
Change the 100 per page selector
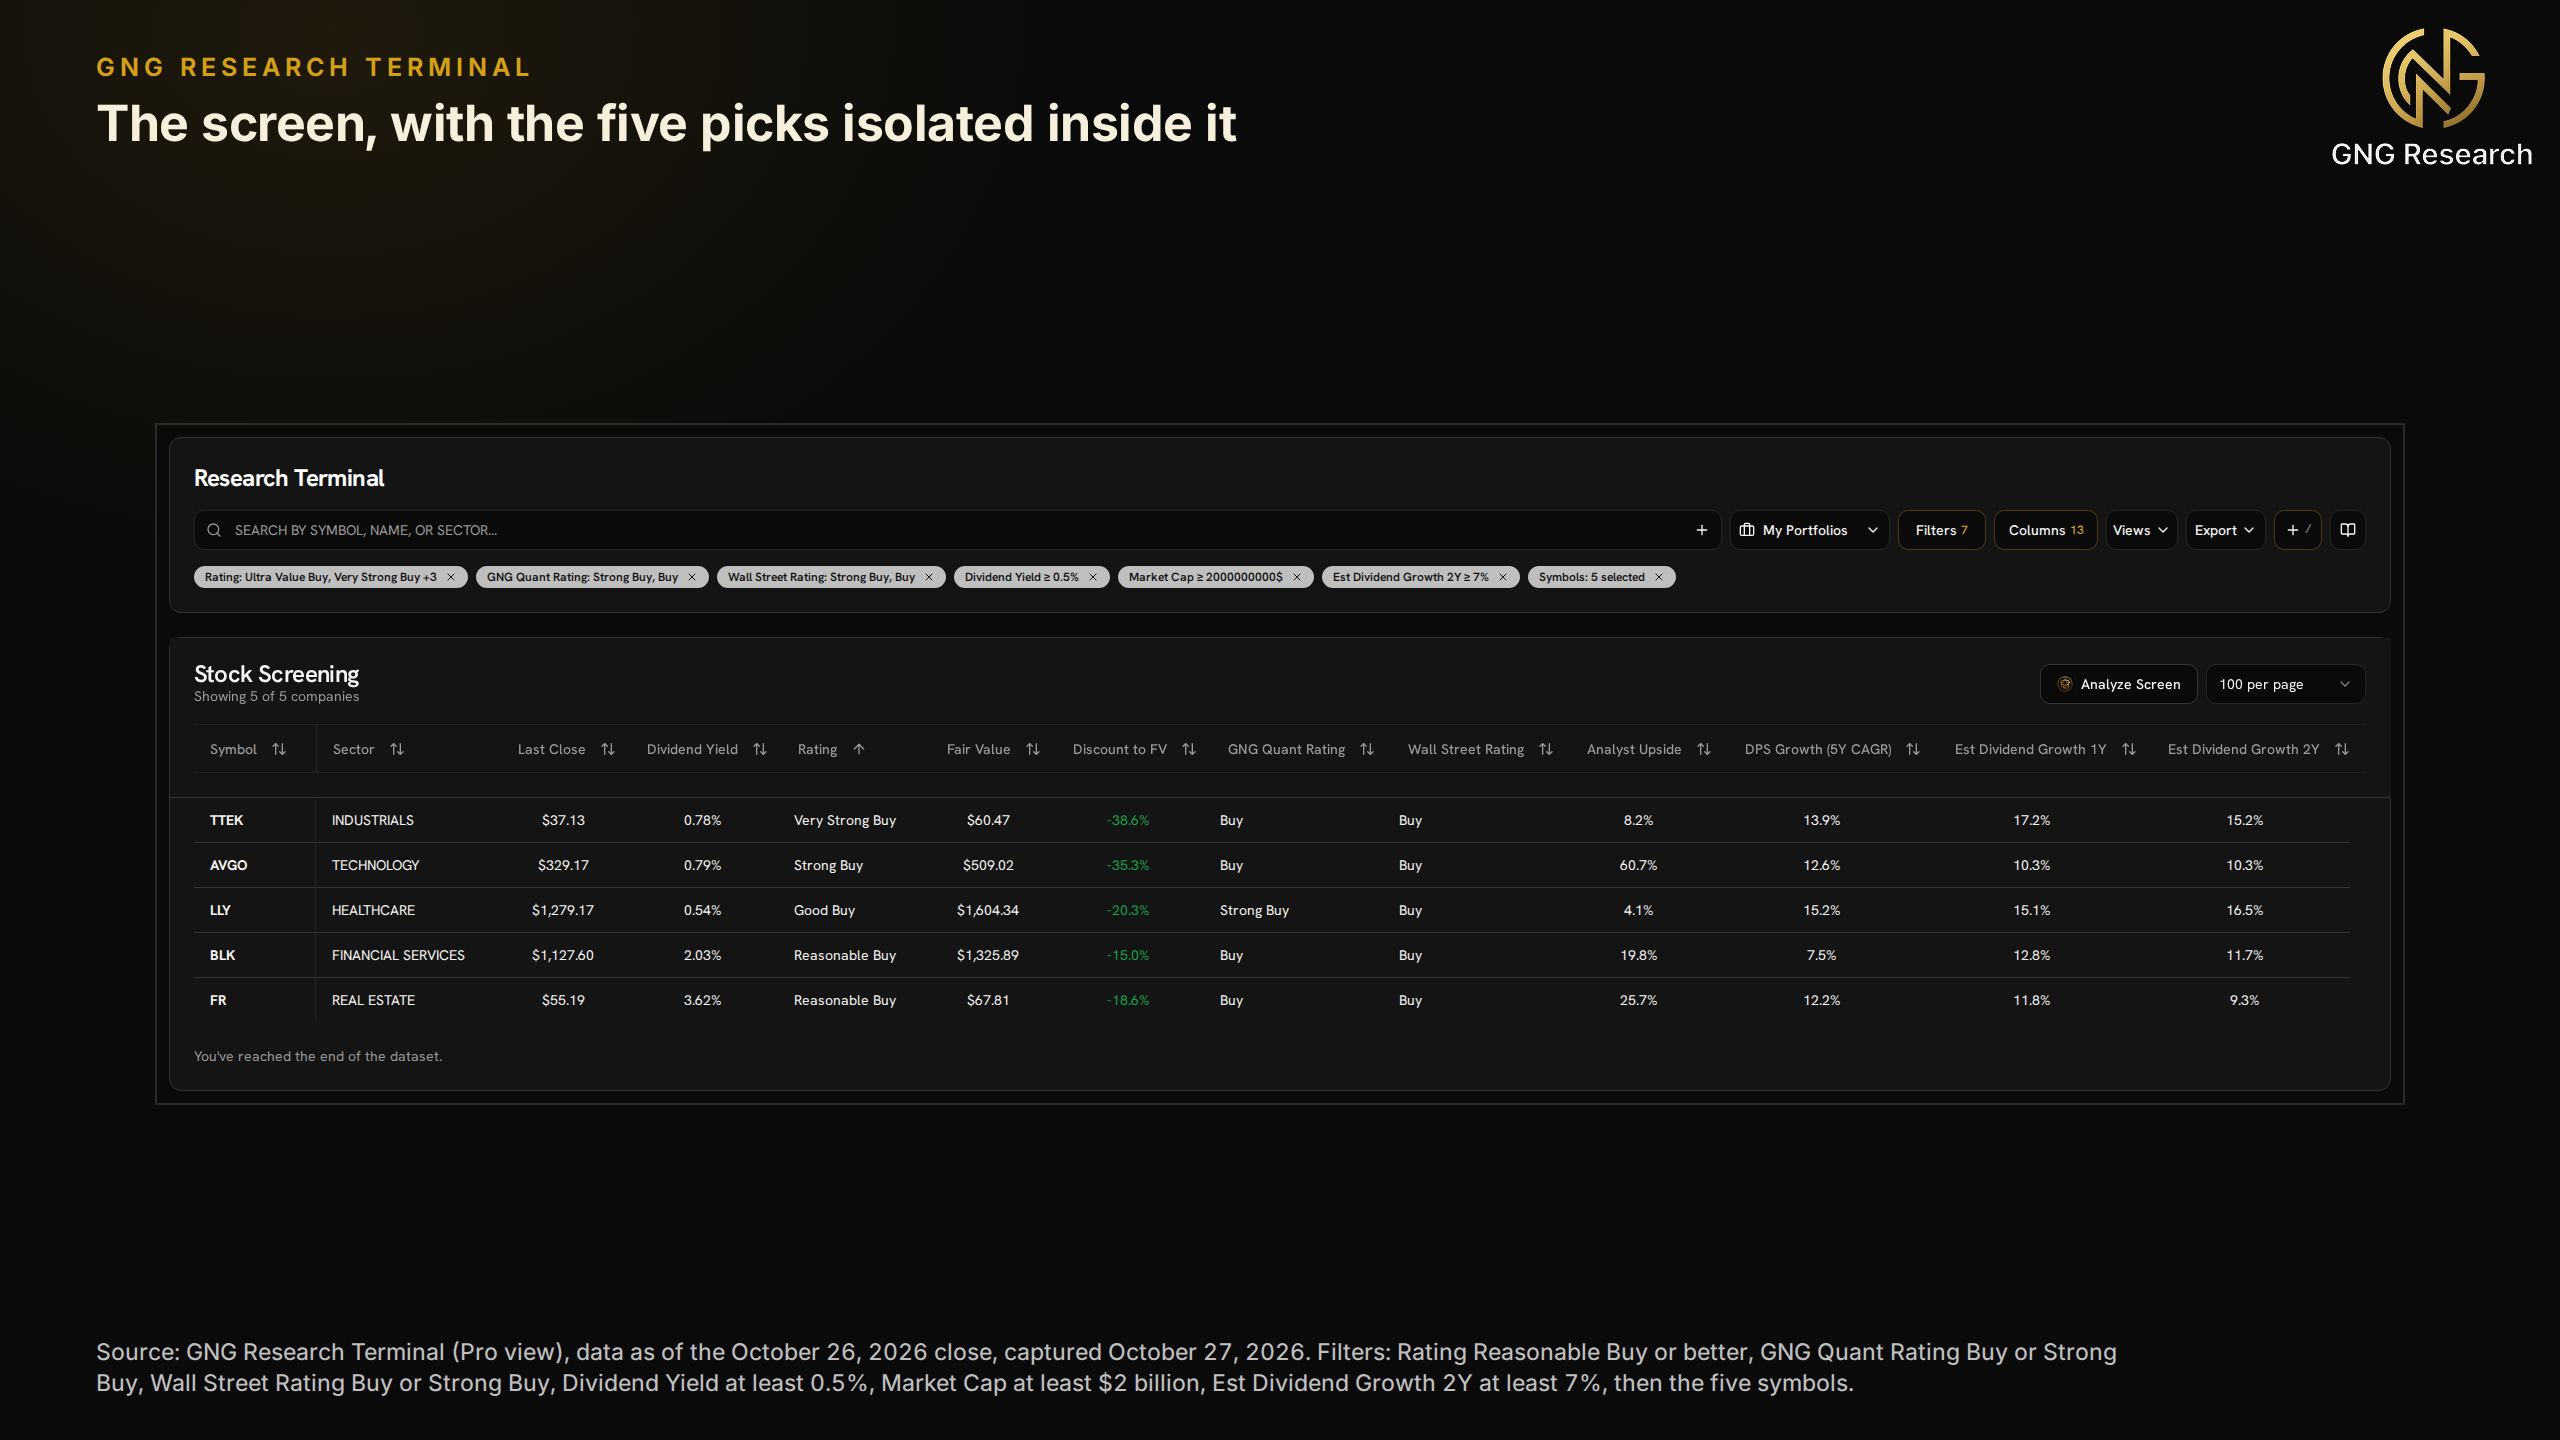coord(2285,684)
